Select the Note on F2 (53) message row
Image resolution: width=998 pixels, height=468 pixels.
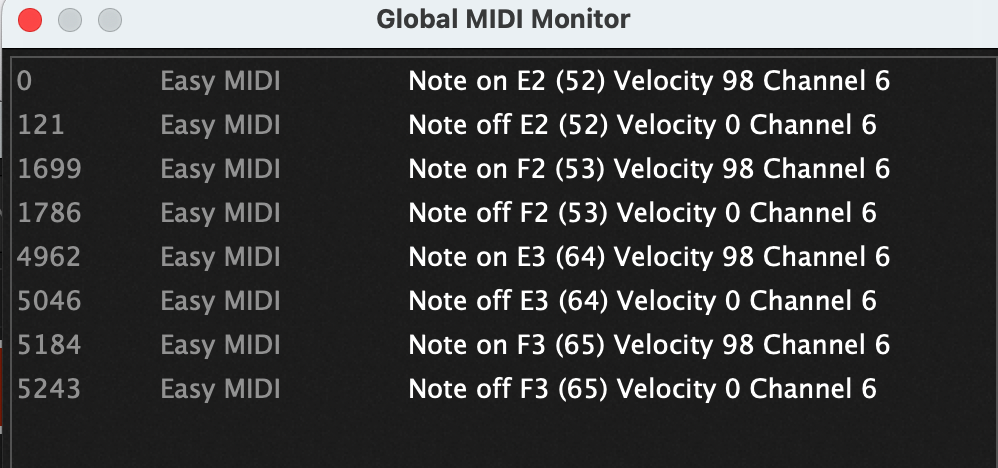[504, 169]
